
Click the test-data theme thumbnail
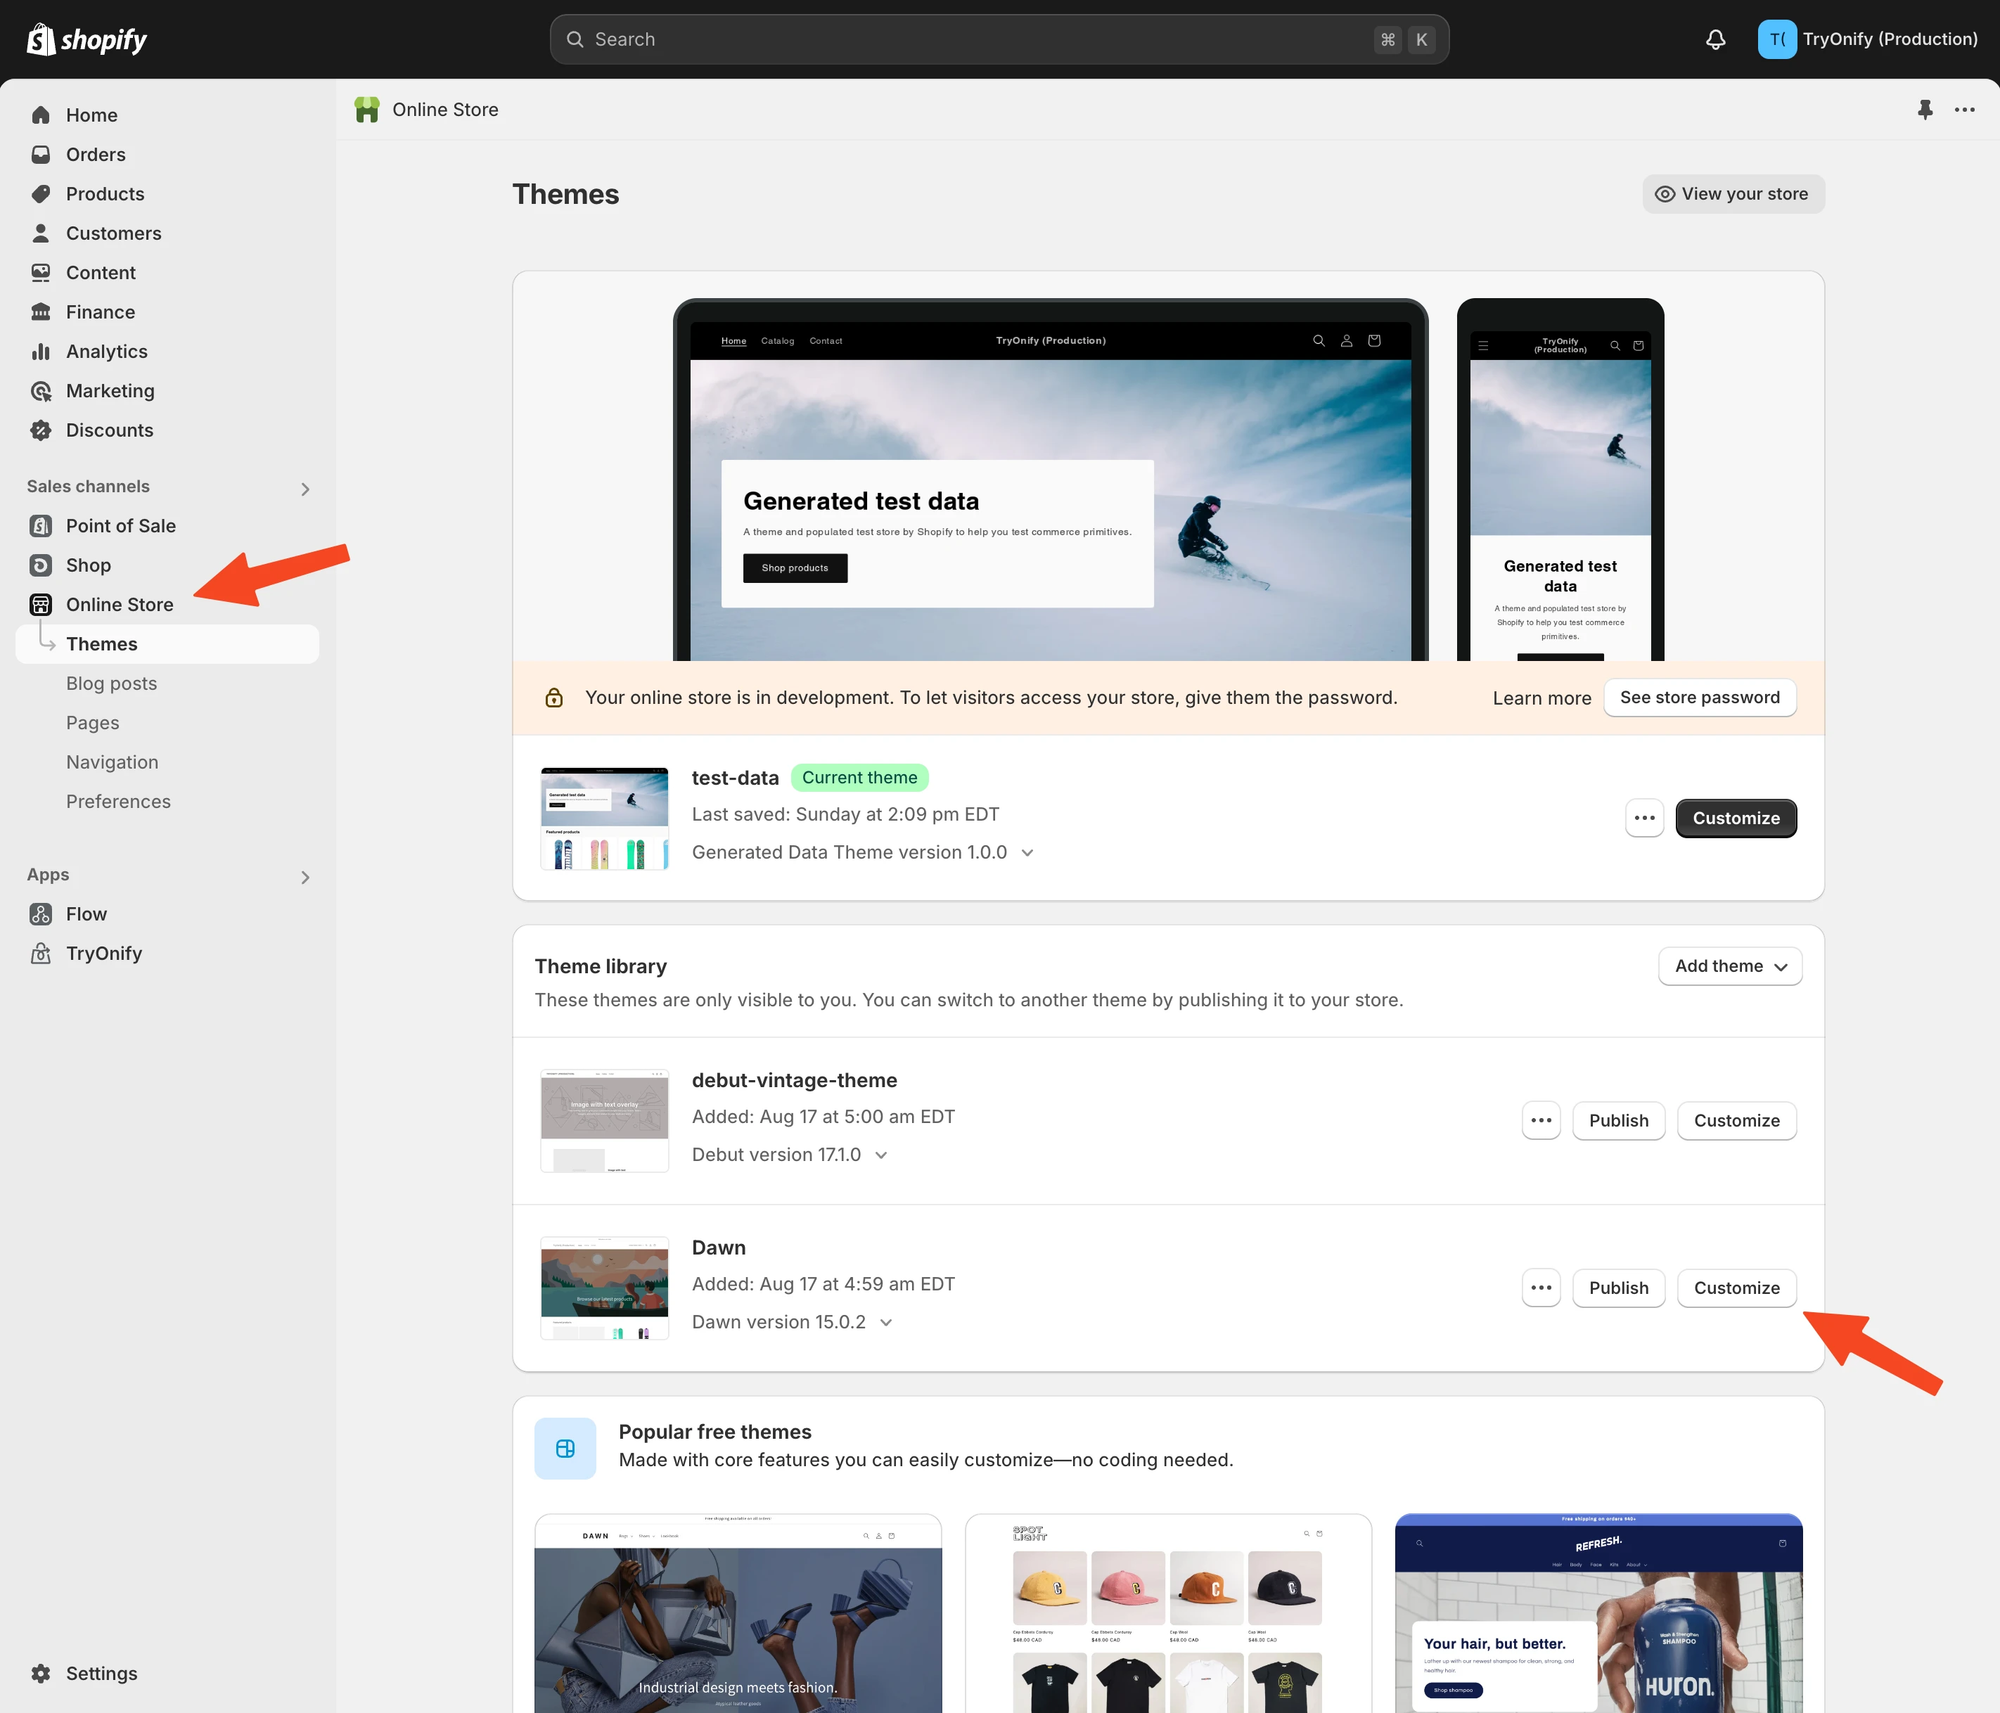click(604, 818)
